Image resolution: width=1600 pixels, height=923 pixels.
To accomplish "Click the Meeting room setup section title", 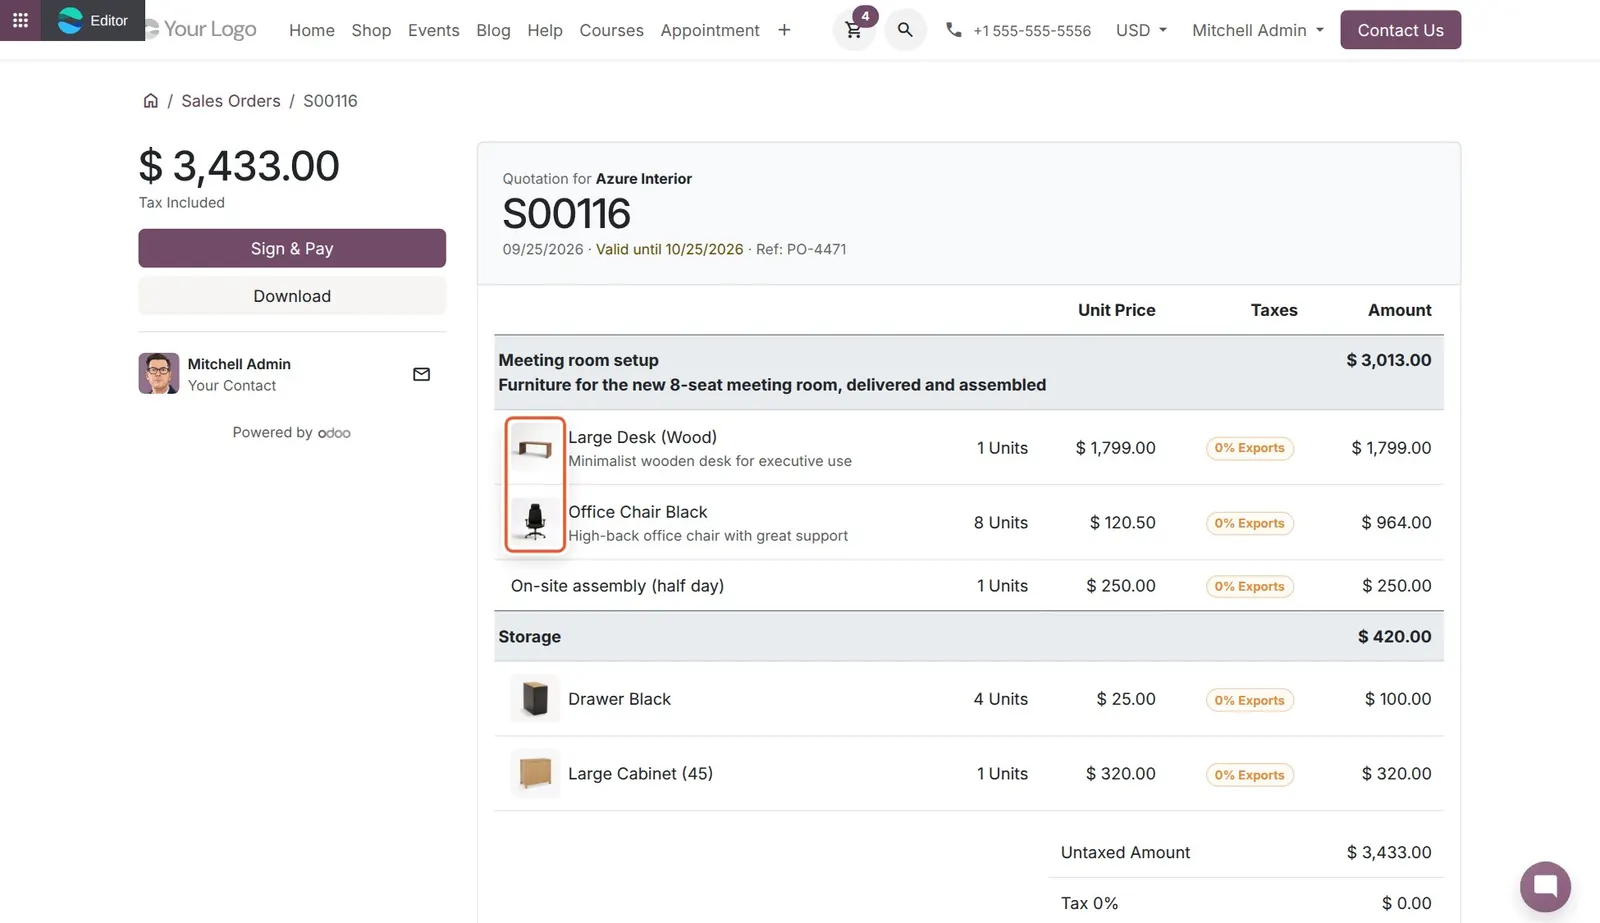I will click(x=578, y=360).
